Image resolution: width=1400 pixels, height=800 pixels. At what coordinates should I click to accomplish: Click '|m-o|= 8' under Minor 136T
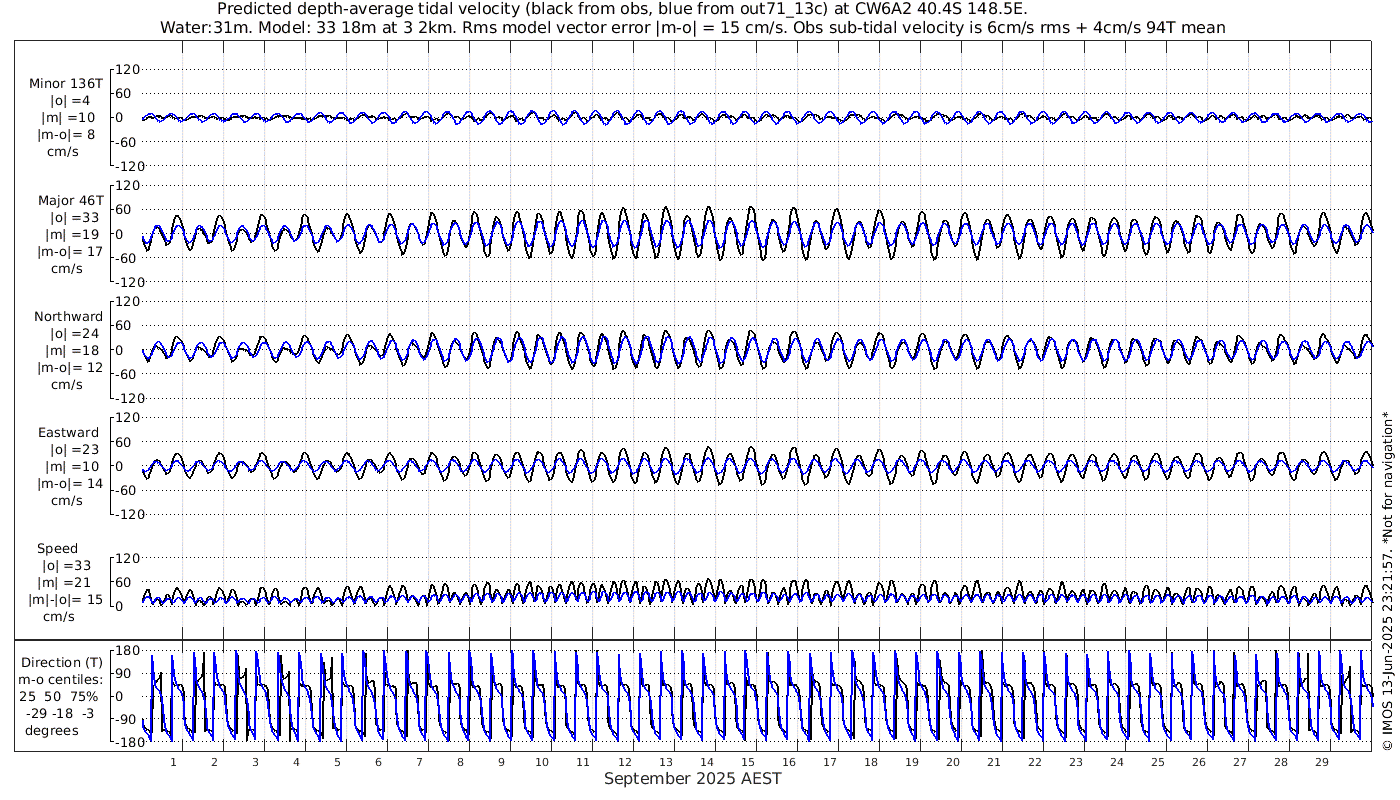[66, 135]
